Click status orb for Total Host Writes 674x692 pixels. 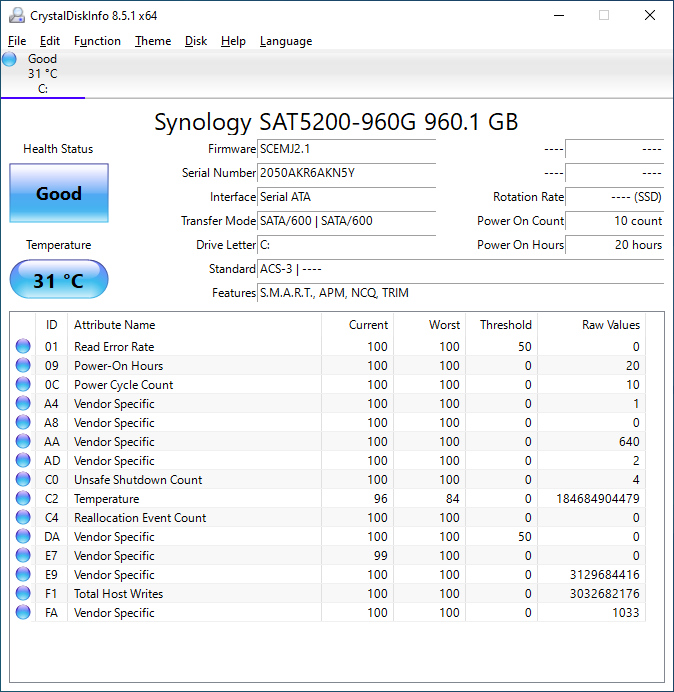pos(23,594)
